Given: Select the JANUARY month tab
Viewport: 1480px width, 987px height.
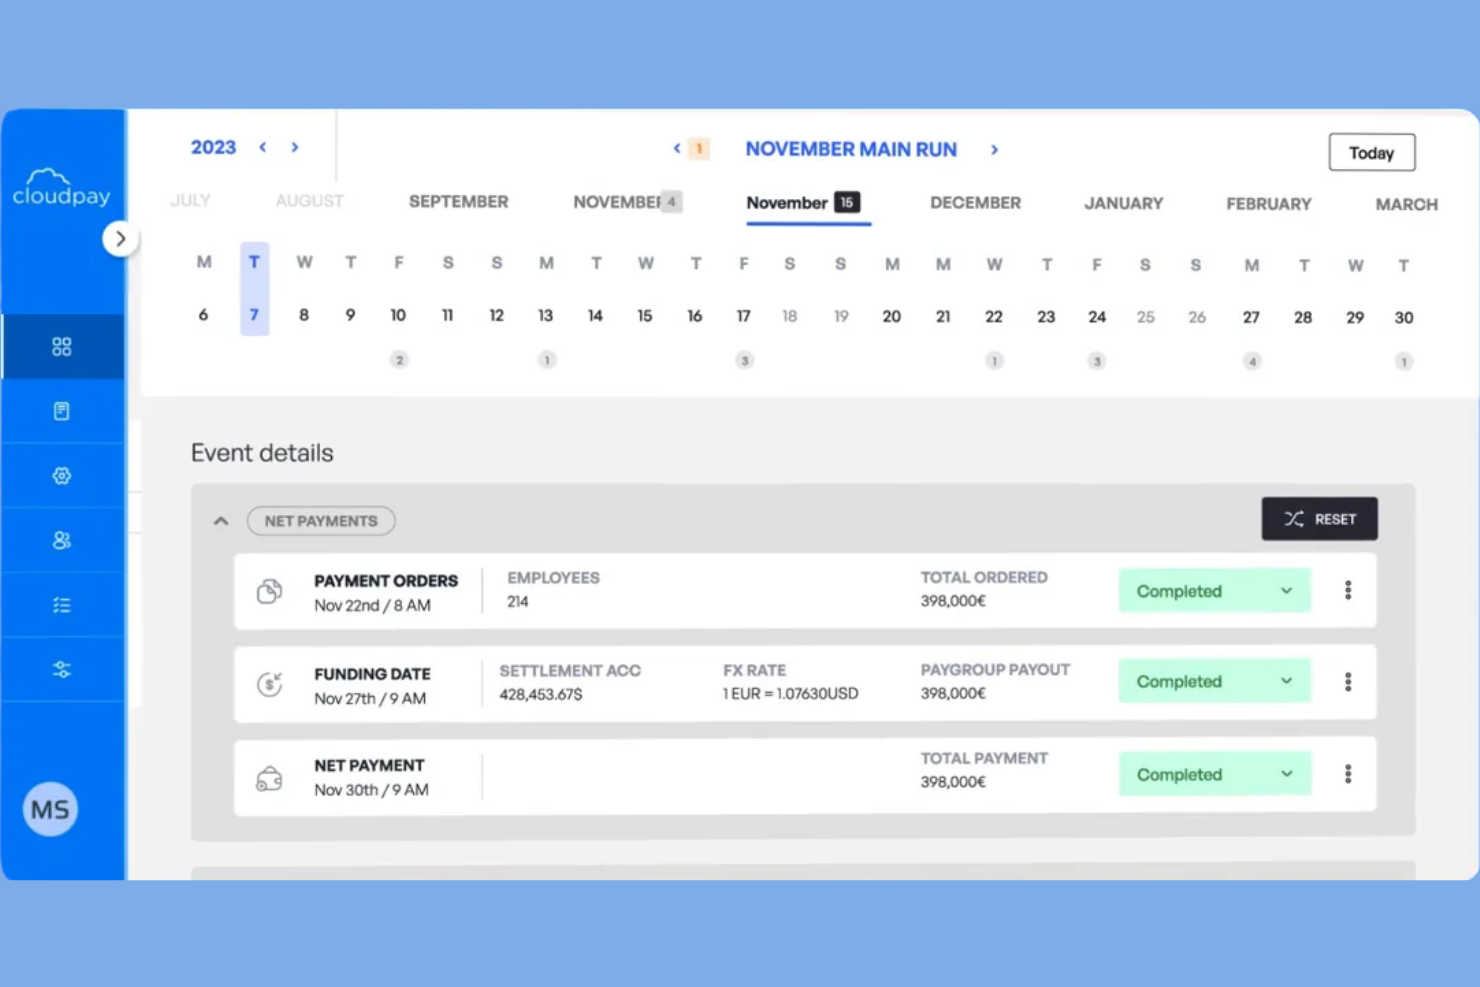Looking at the screenshot, I should pyautogui.click(x=1124, y=204).
